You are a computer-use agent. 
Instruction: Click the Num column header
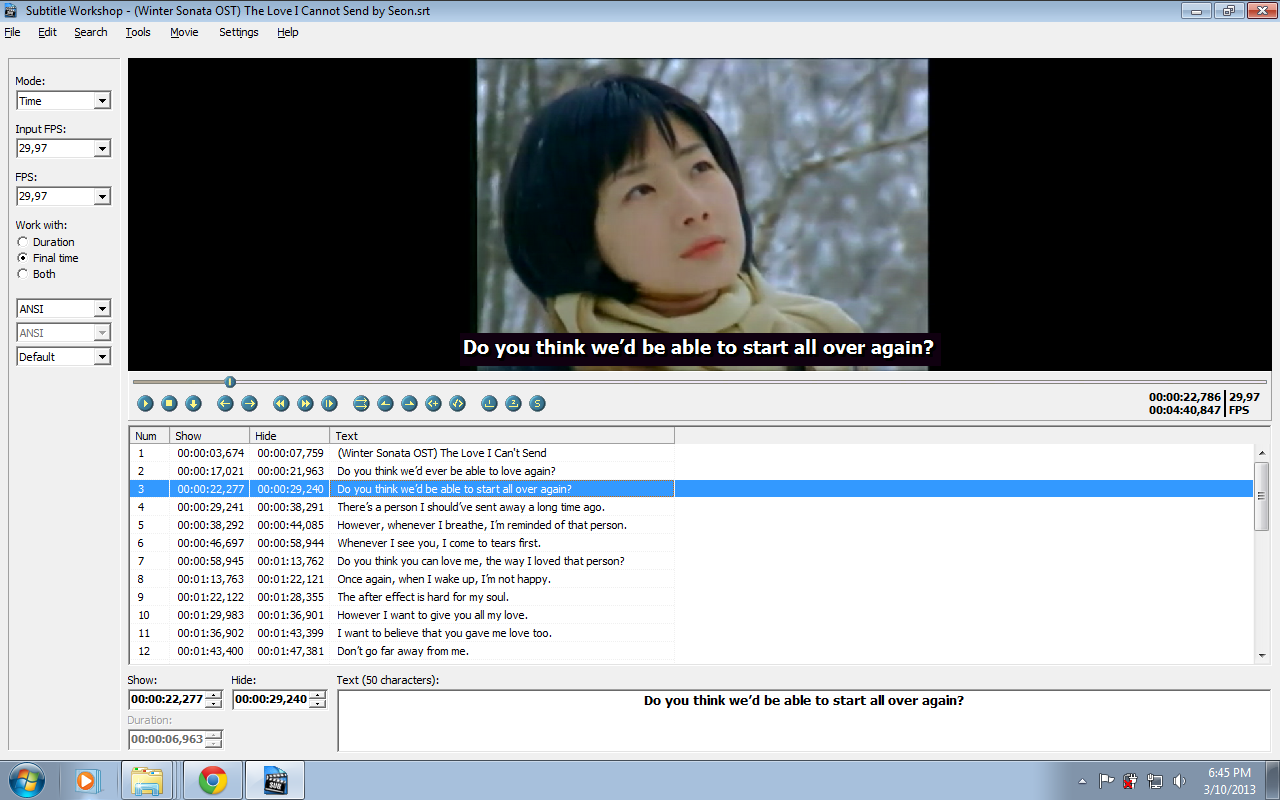pos(149,436)
